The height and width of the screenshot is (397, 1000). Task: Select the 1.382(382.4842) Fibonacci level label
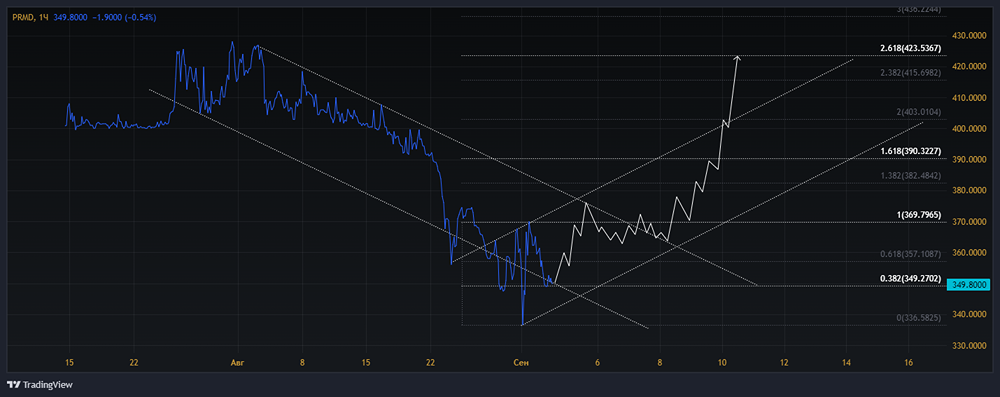coord(911,176)
